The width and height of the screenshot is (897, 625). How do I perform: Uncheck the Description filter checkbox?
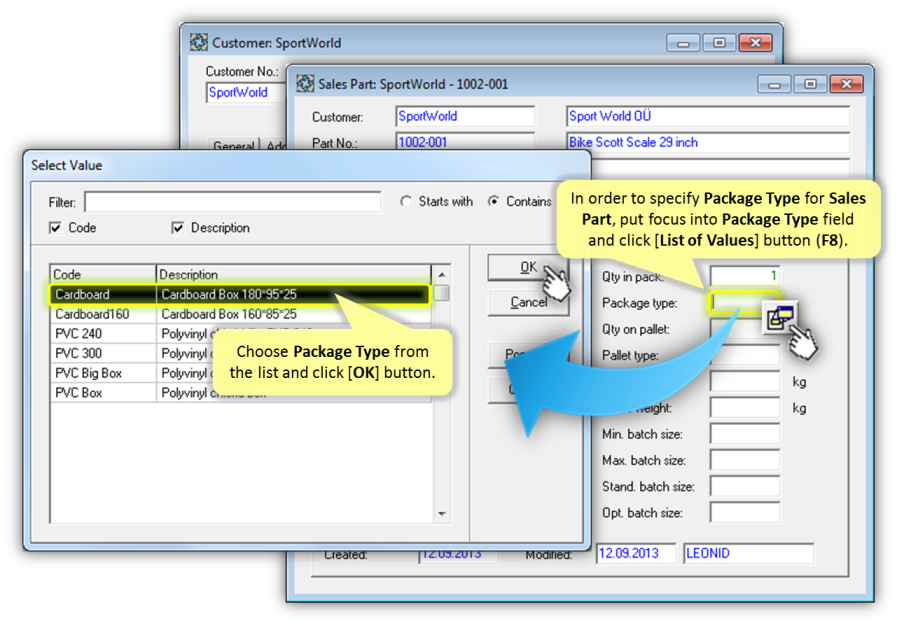coord(178,228)
